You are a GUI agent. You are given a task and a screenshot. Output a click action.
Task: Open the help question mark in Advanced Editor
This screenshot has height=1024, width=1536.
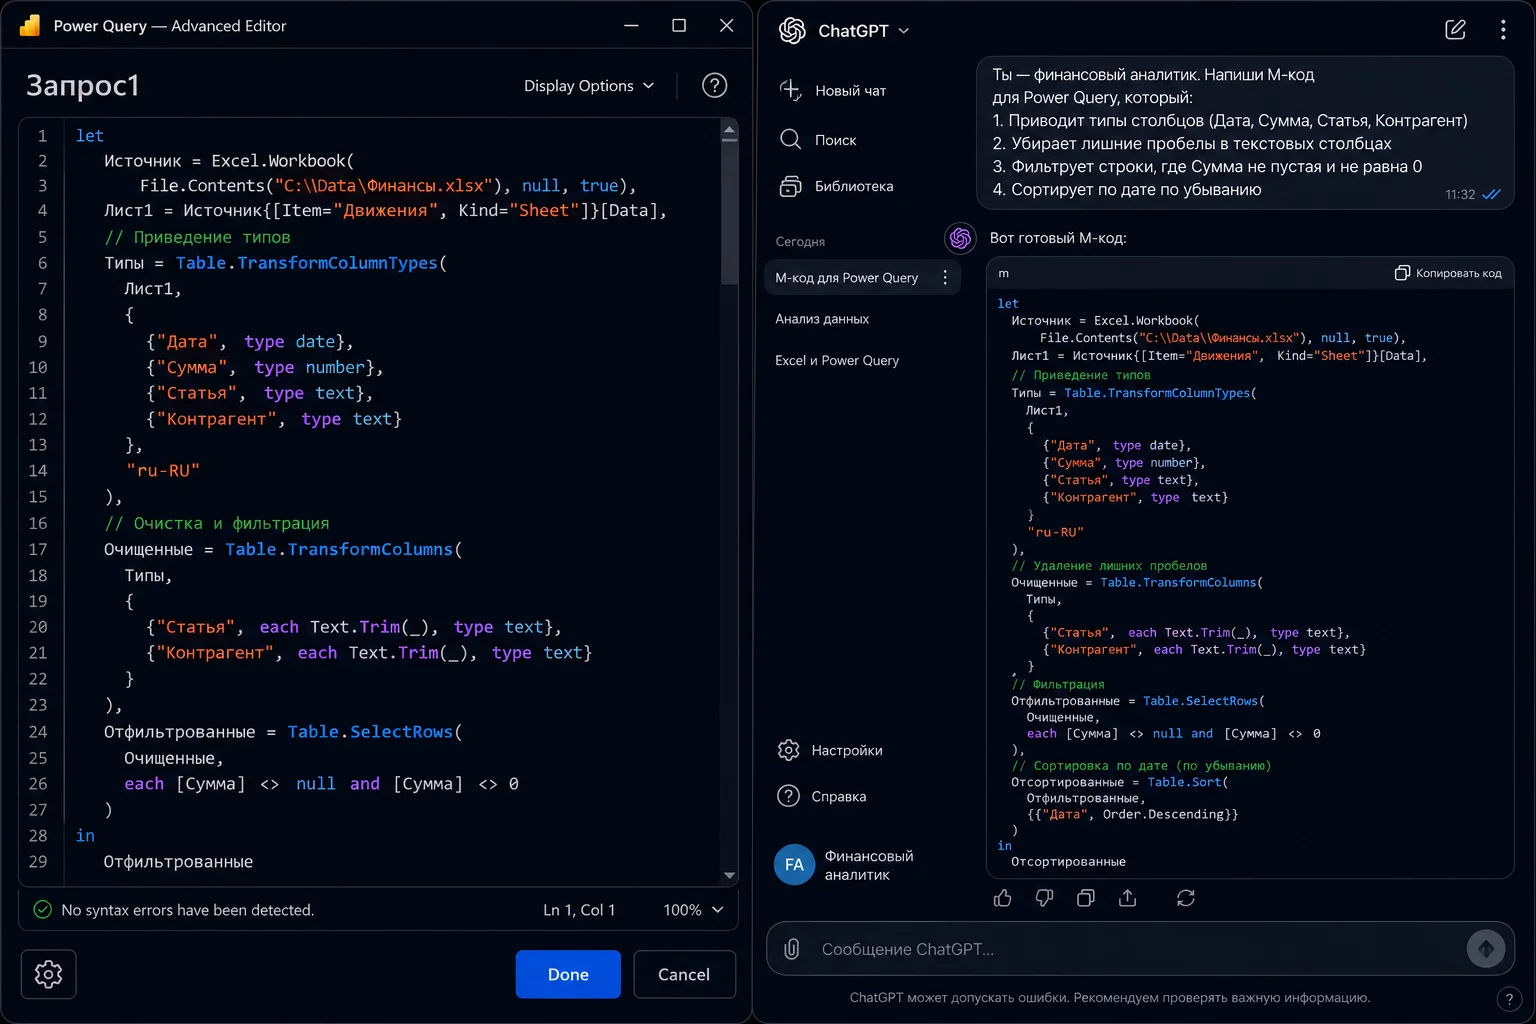coord(715,86)
